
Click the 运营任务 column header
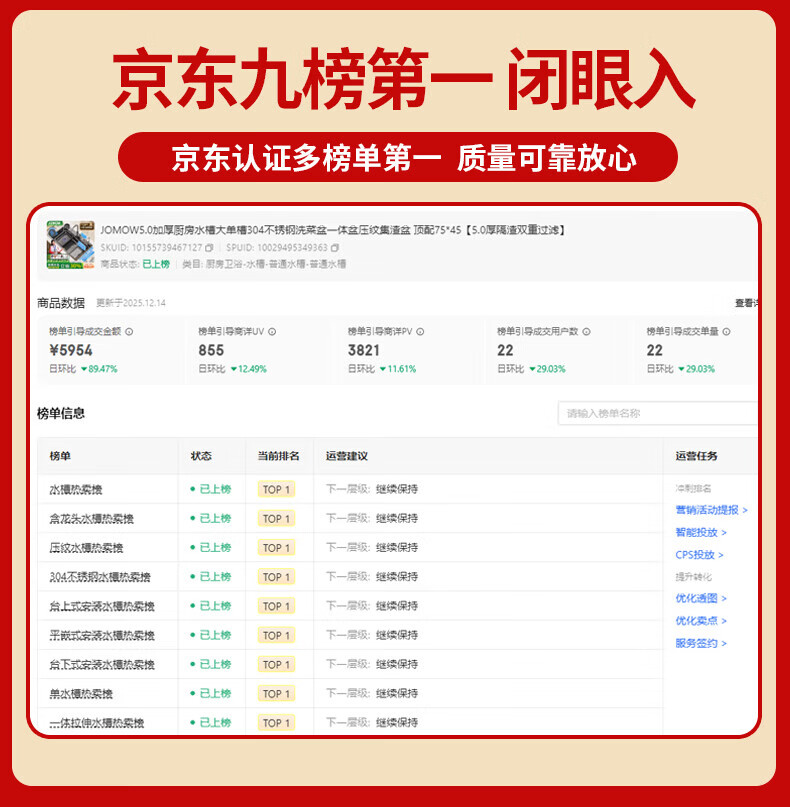point(696,456)
